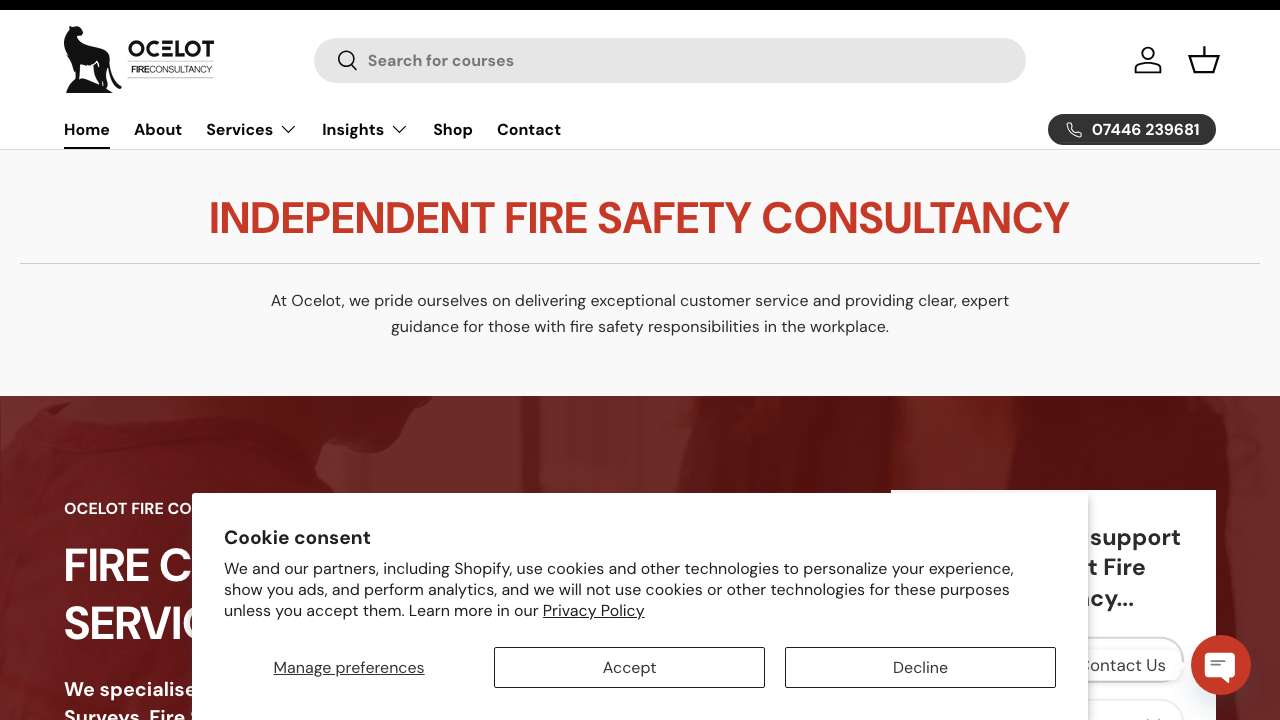
Task: Call the 07446 239681 phone button
Action: [1145, 130]
